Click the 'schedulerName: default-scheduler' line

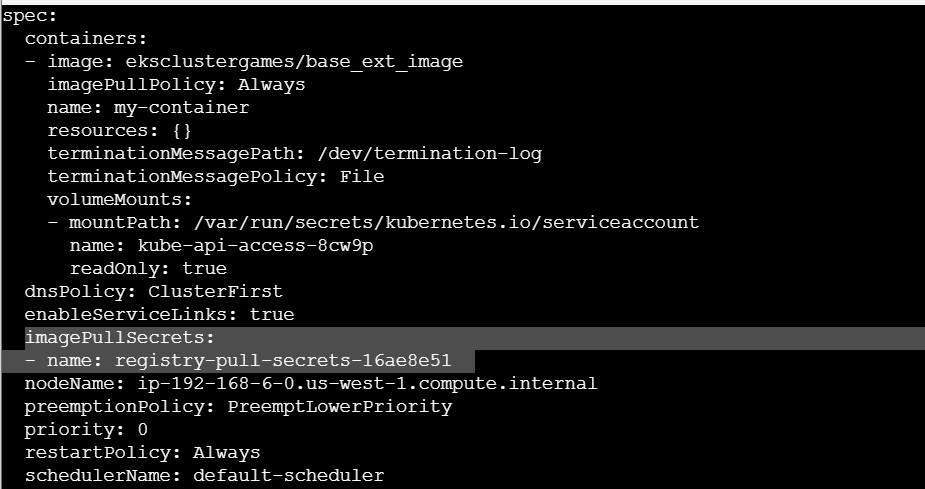coord(204,476)
